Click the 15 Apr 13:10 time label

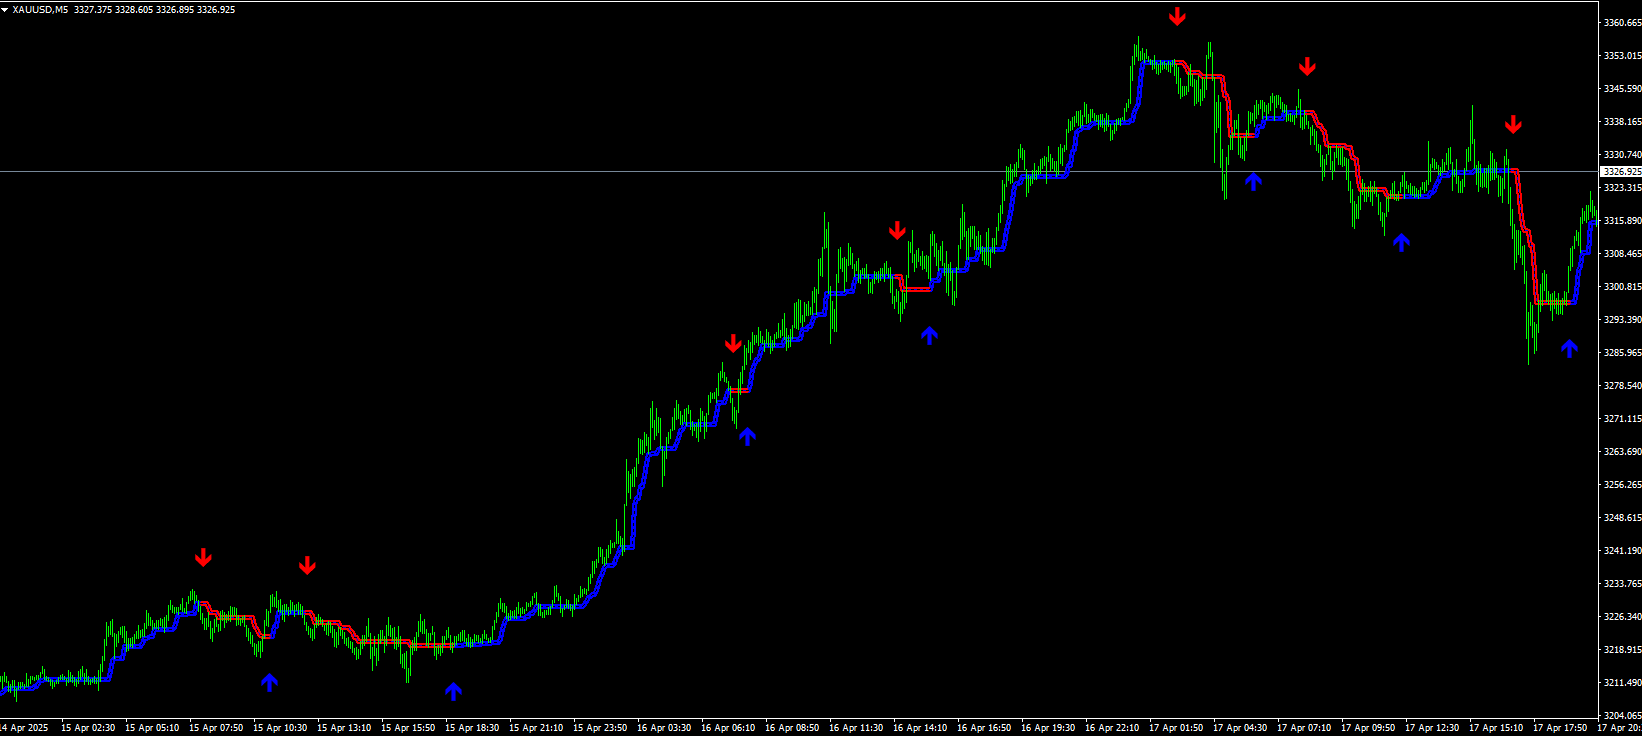tap(344, 728)
